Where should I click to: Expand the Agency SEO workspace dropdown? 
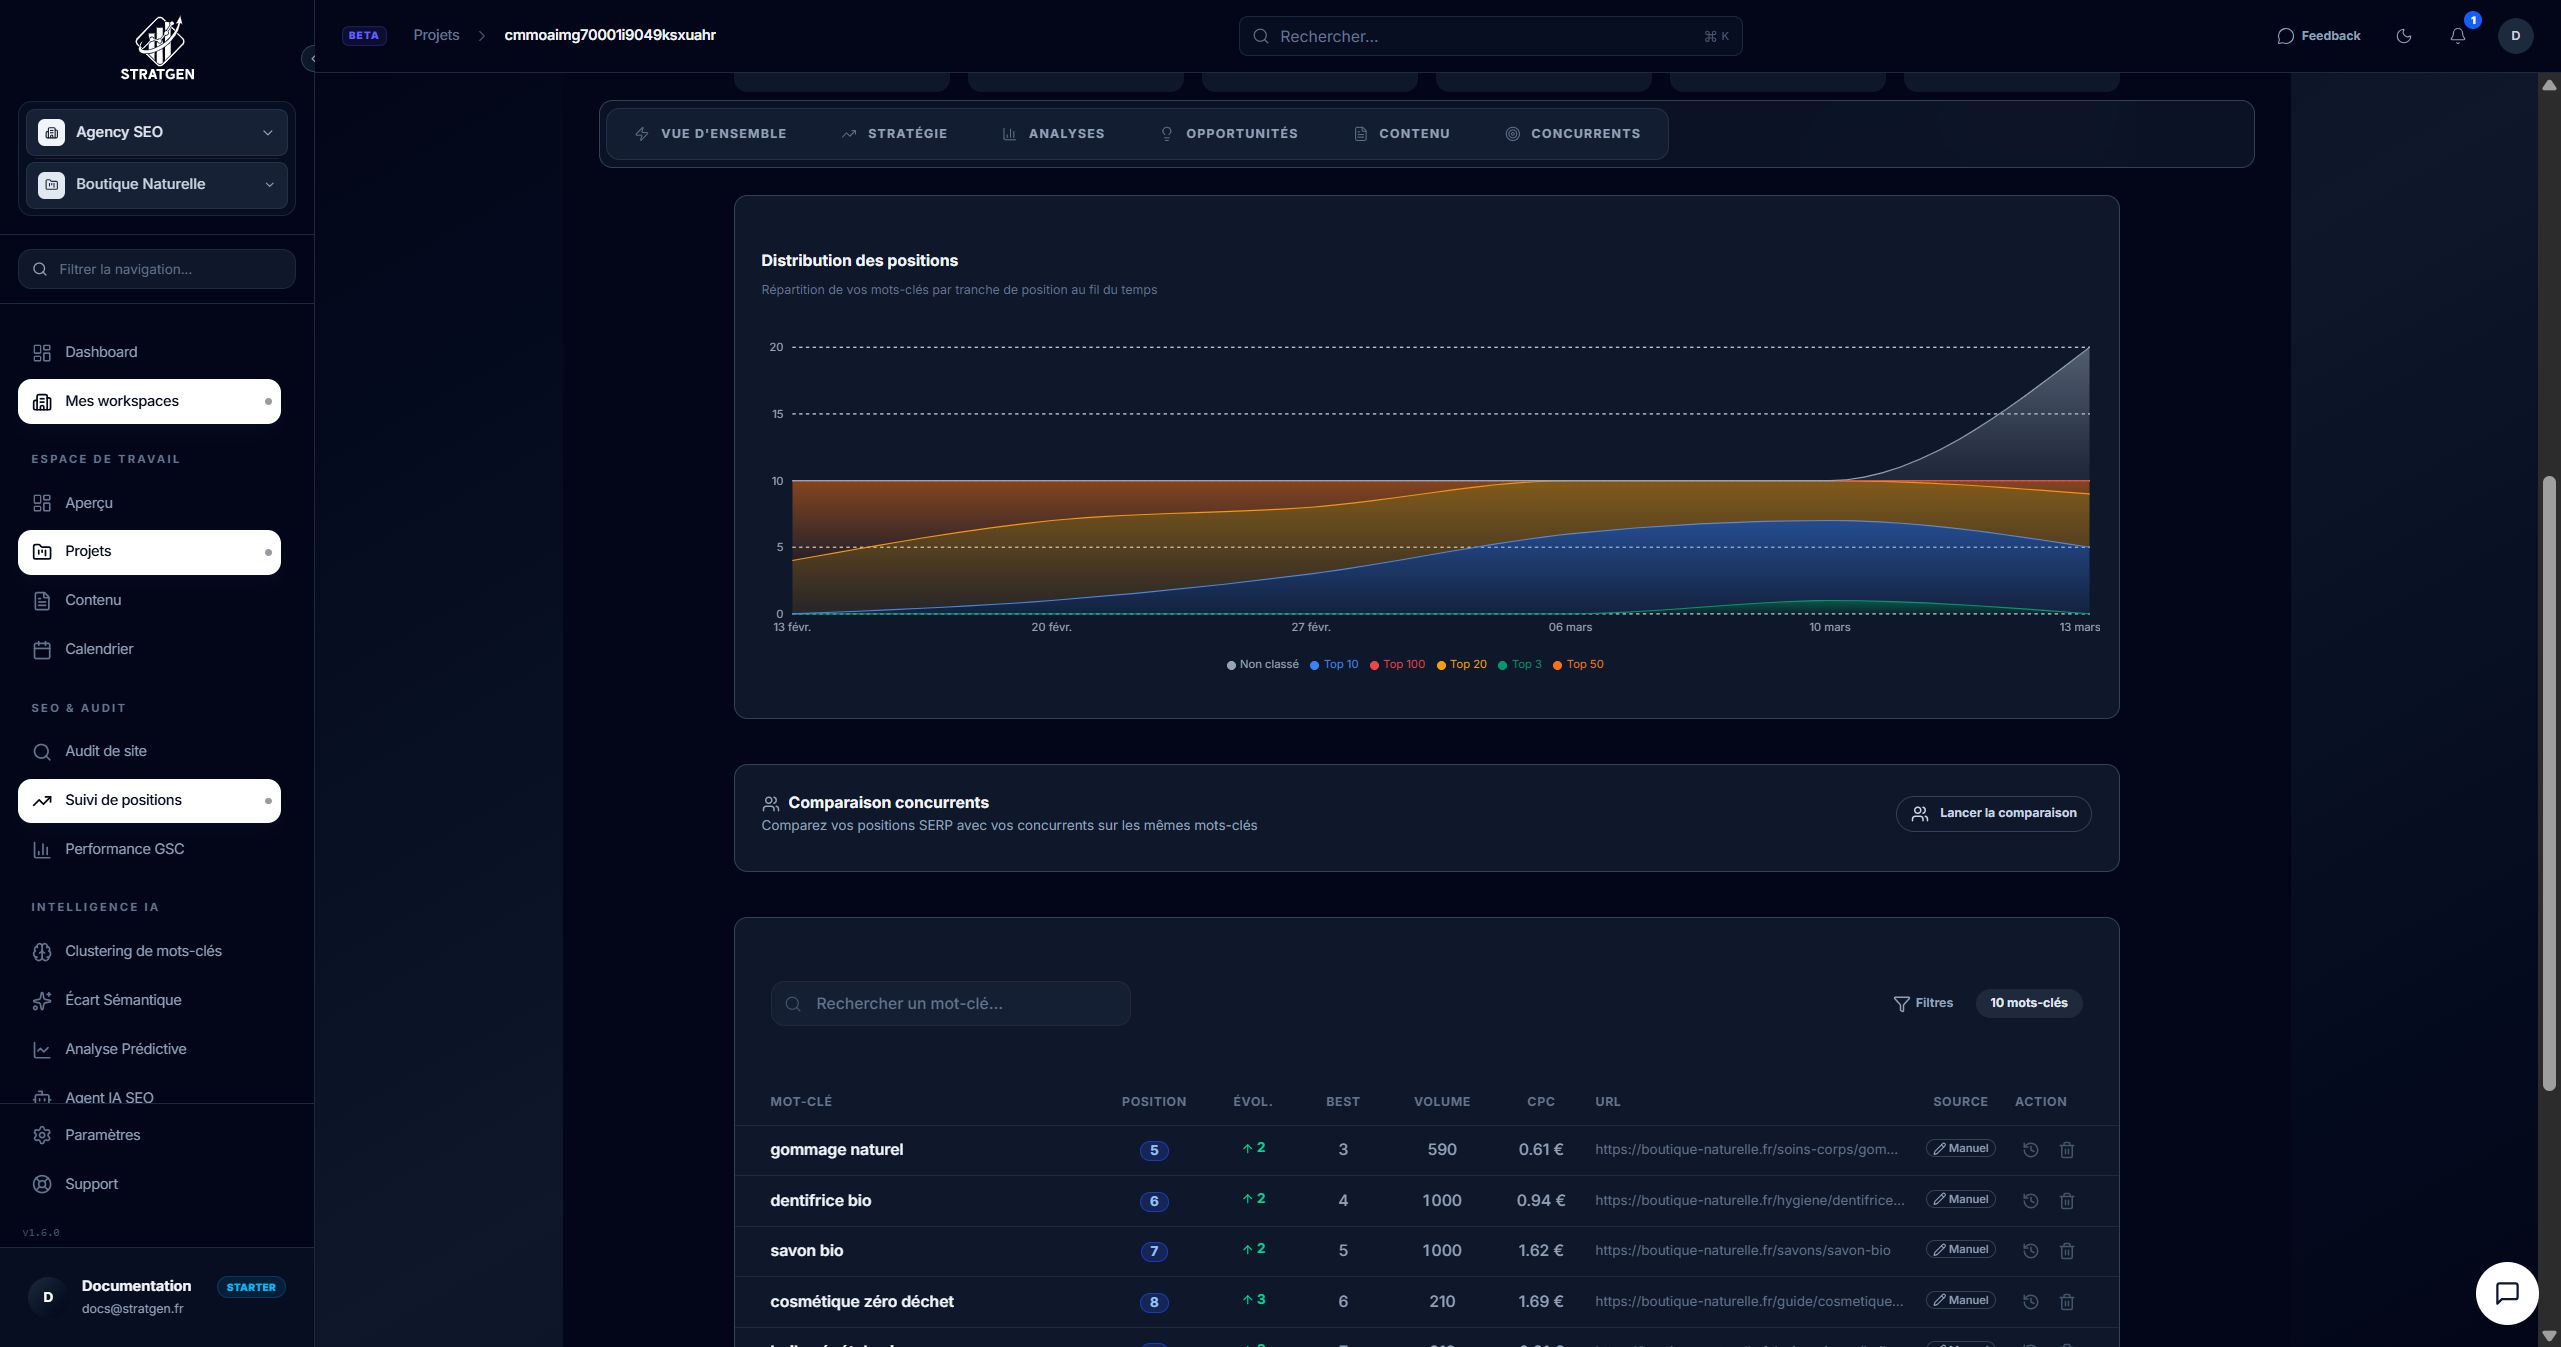click(x=157, y=132)
